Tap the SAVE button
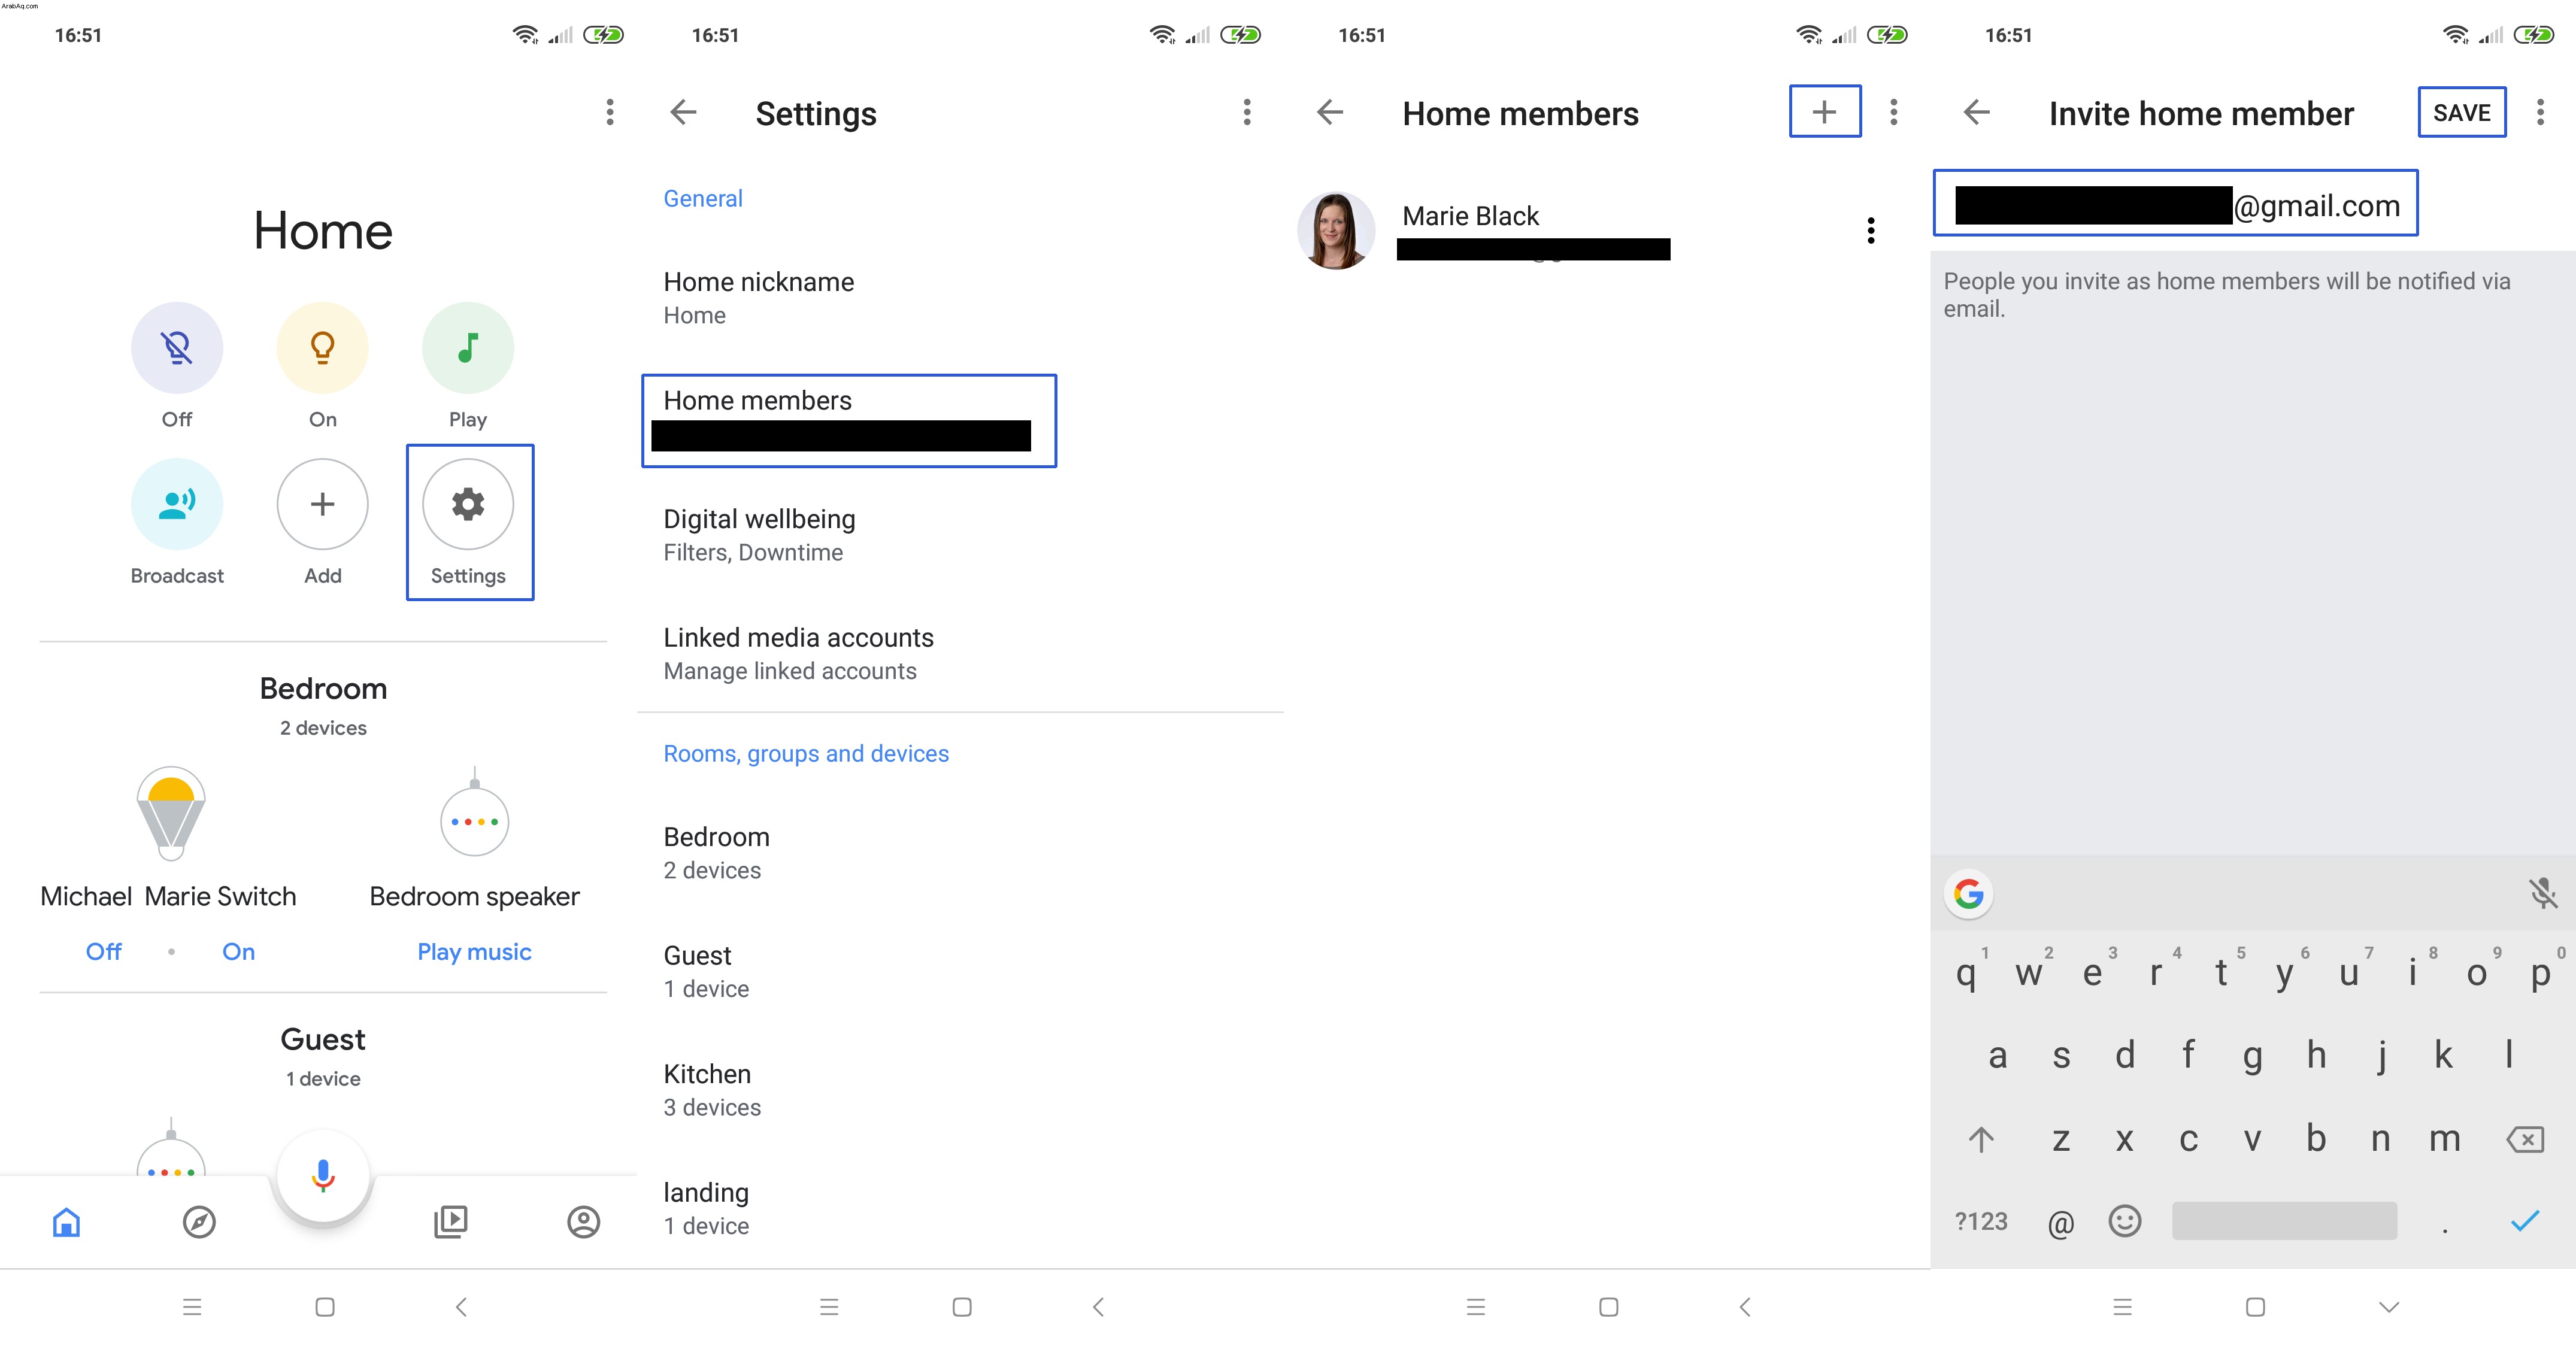The width and height of the screenshot is (2576, 1346). [2461, 112]
